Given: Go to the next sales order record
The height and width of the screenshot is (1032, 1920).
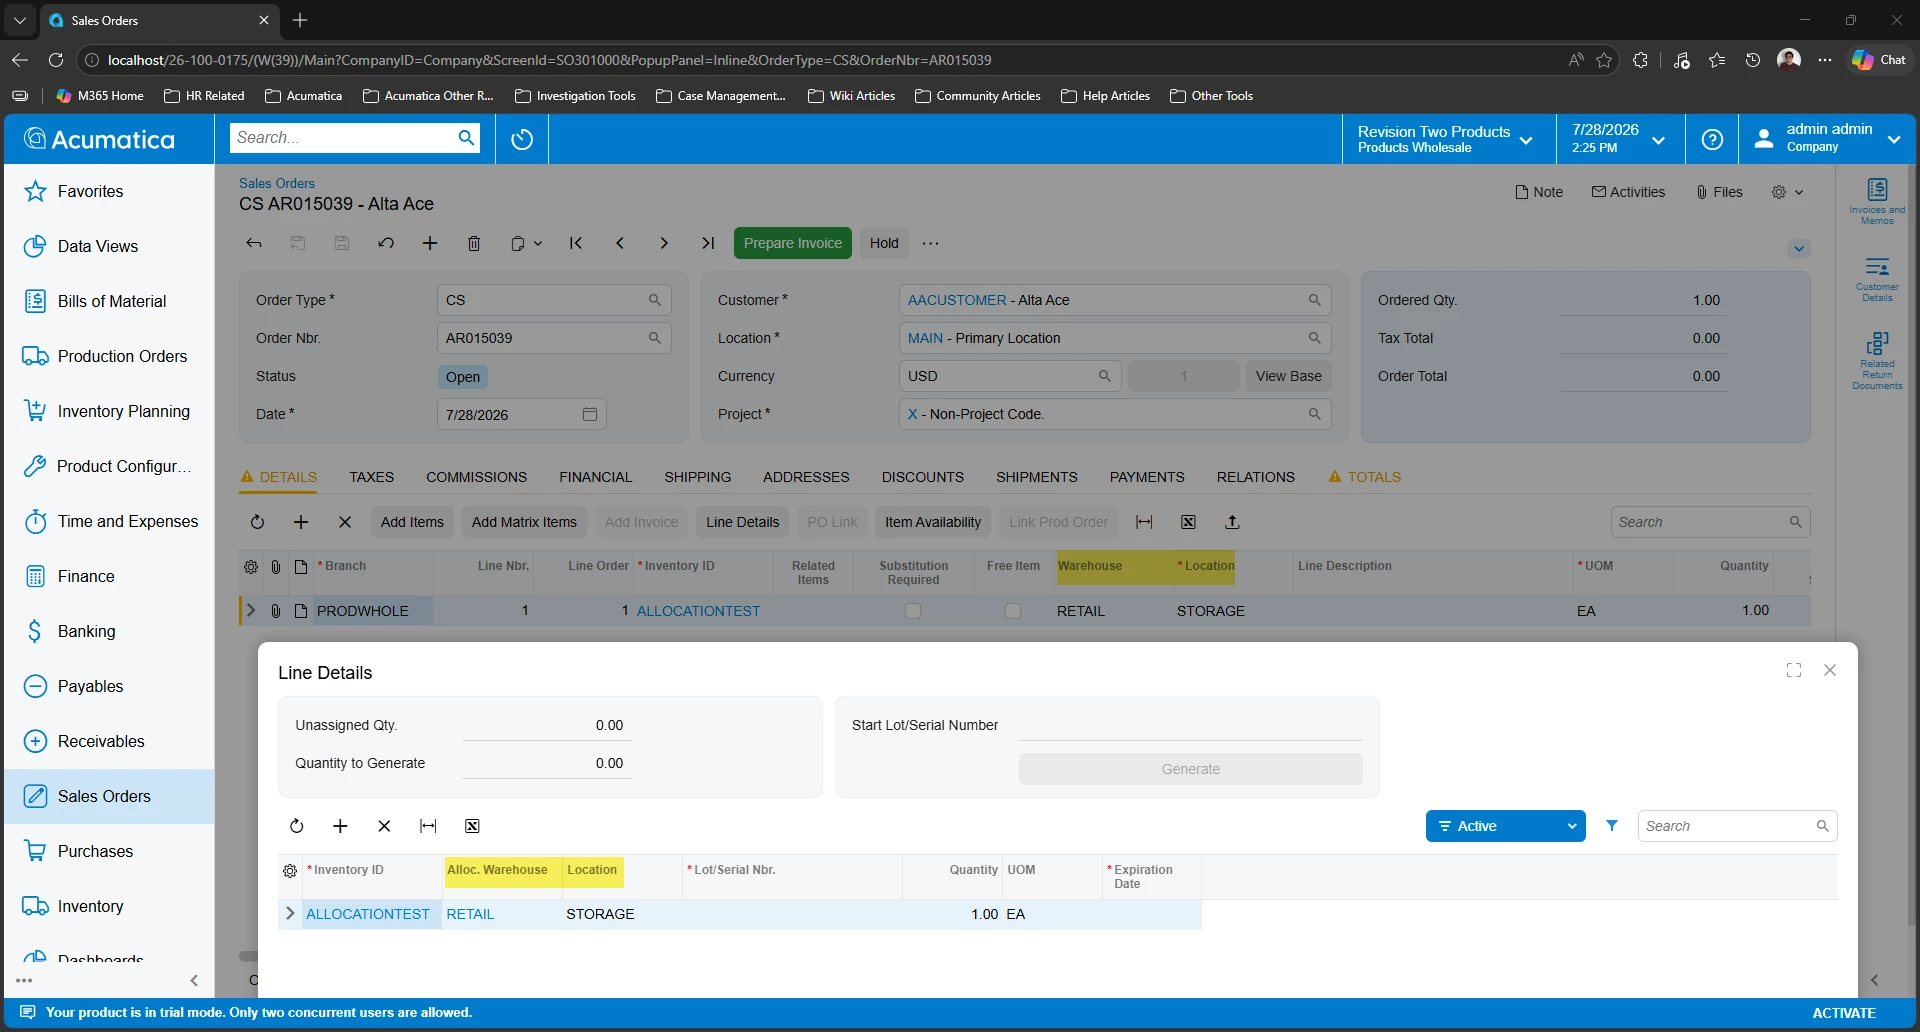Looking at the screenshot, I should coord(664,243).
